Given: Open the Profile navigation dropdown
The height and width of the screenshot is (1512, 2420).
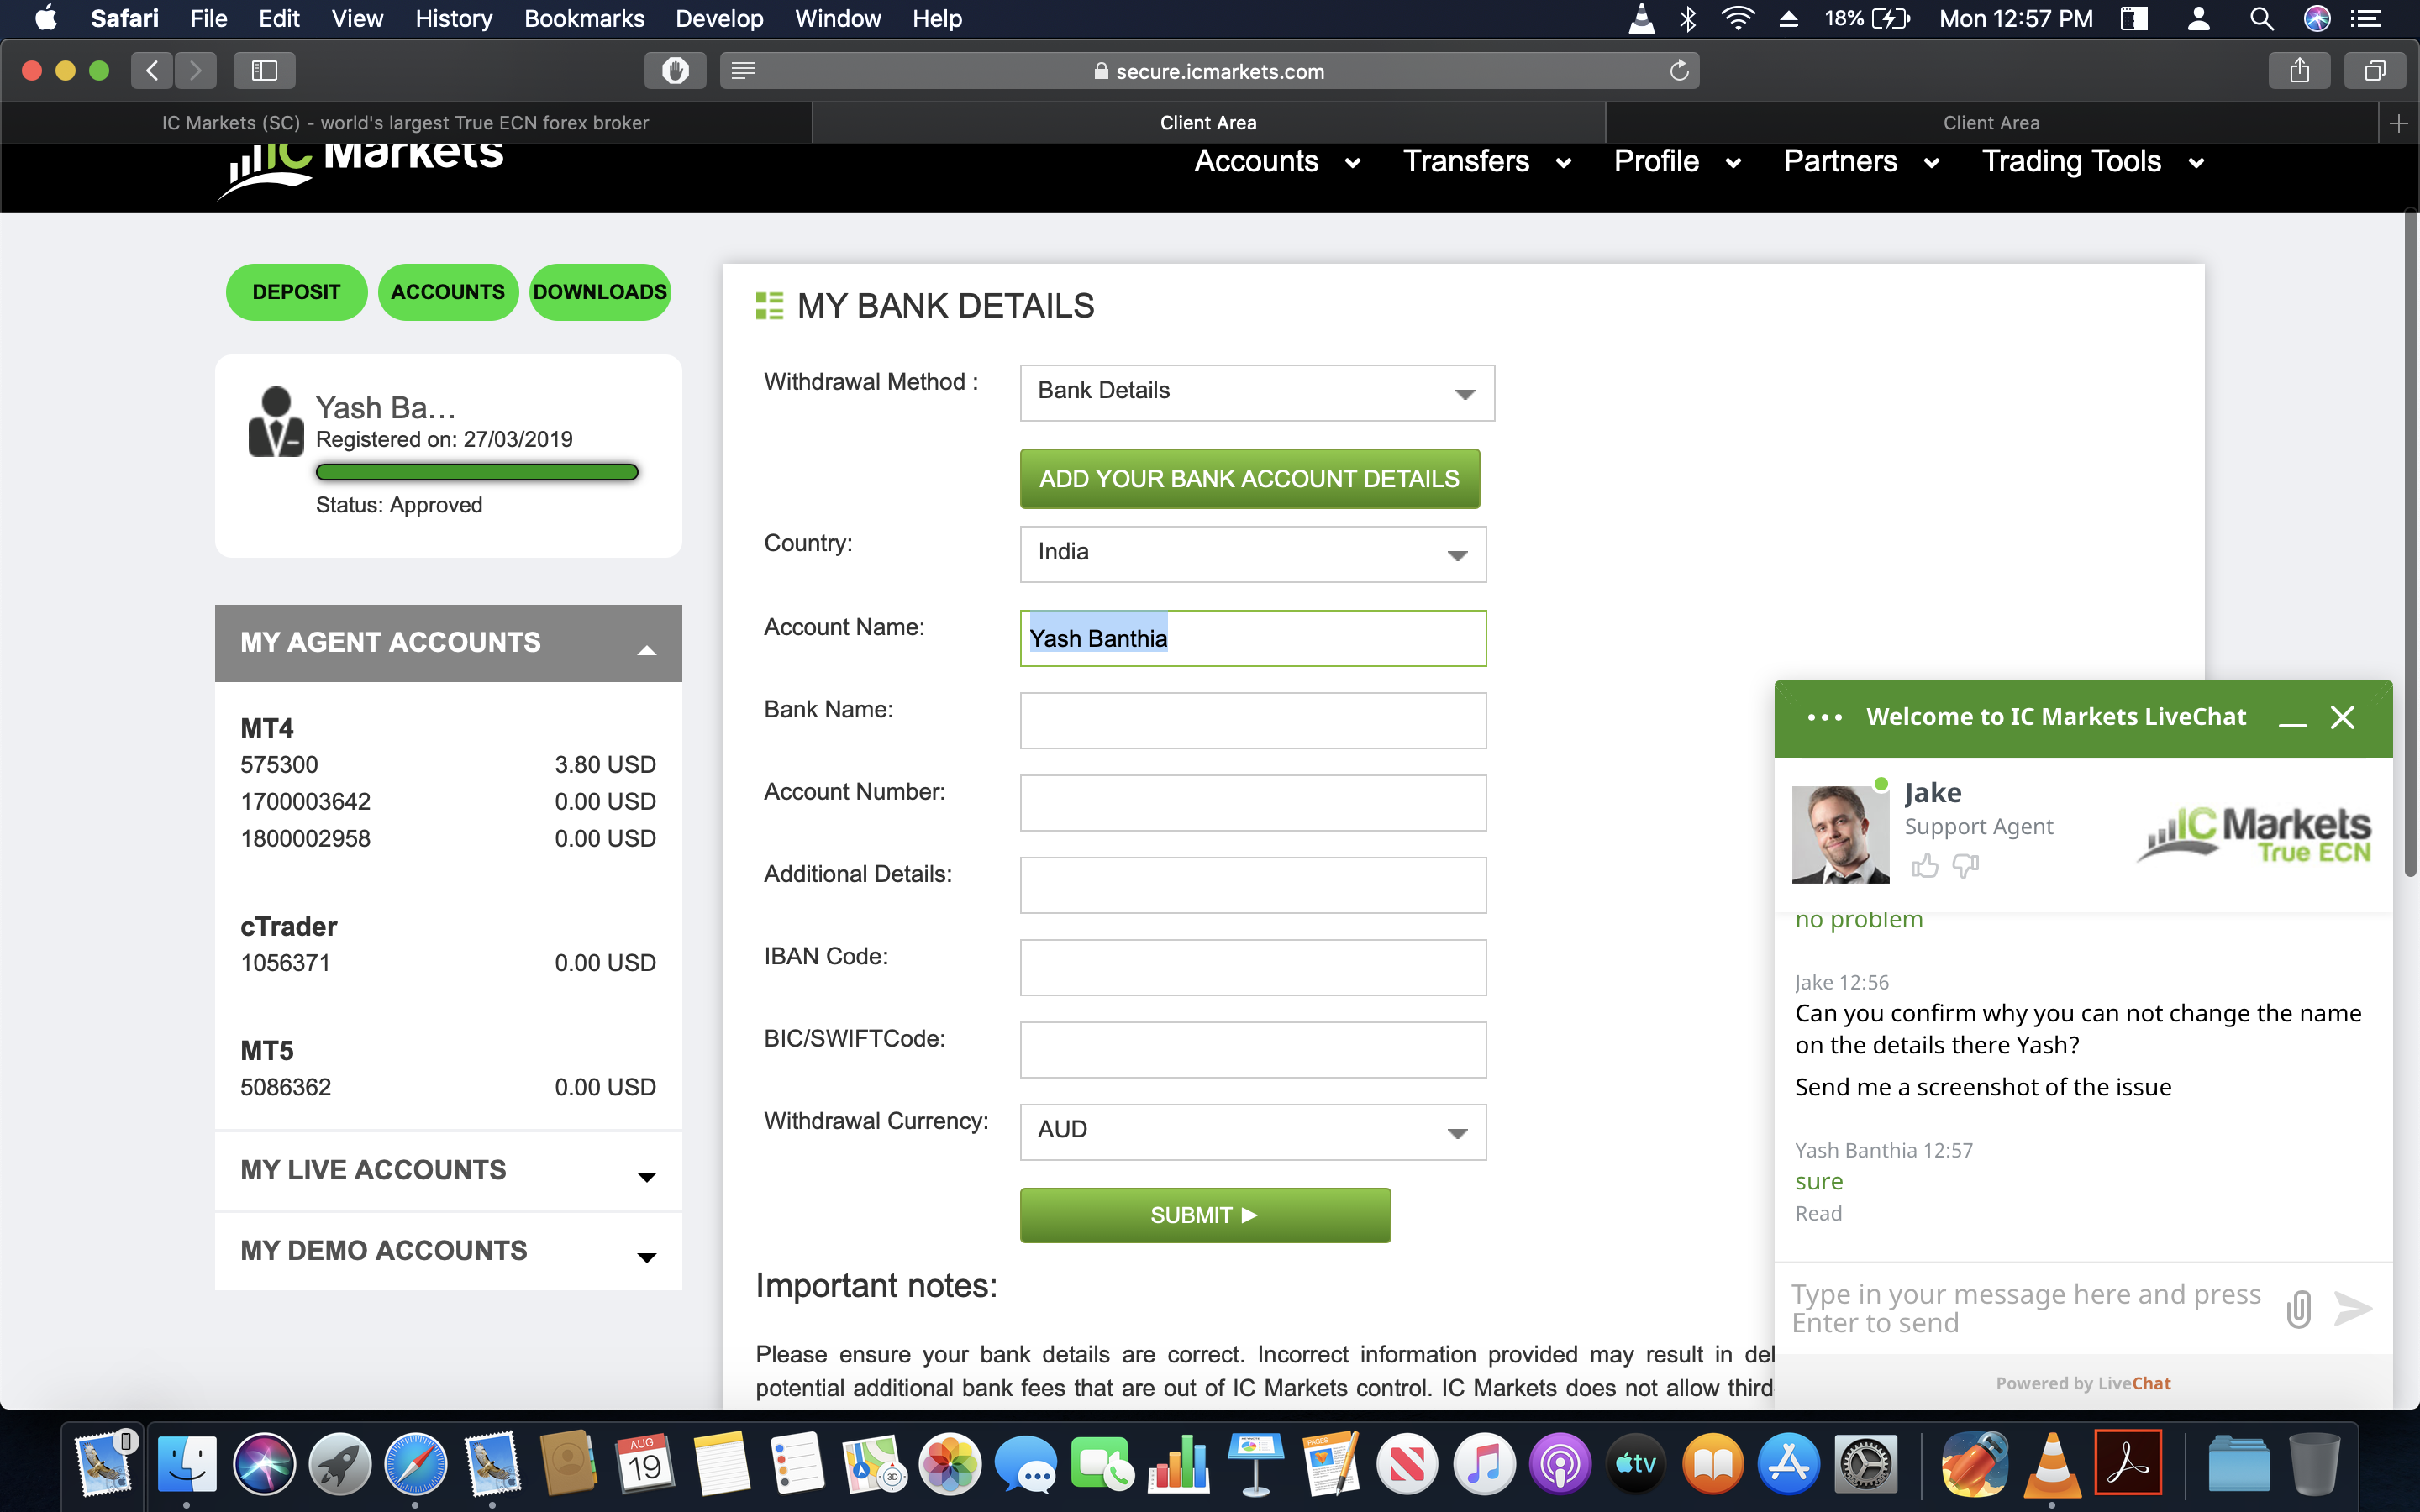Looking at the screenshot, I should tap(1677, 162).
